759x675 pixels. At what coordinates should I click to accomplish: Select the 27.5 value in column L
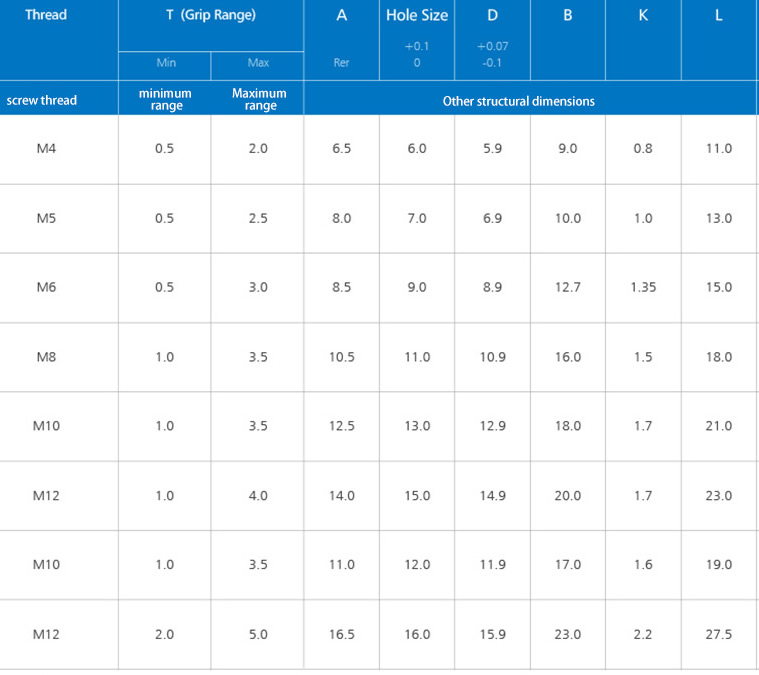pyautogui.click(x=719, y=634)
